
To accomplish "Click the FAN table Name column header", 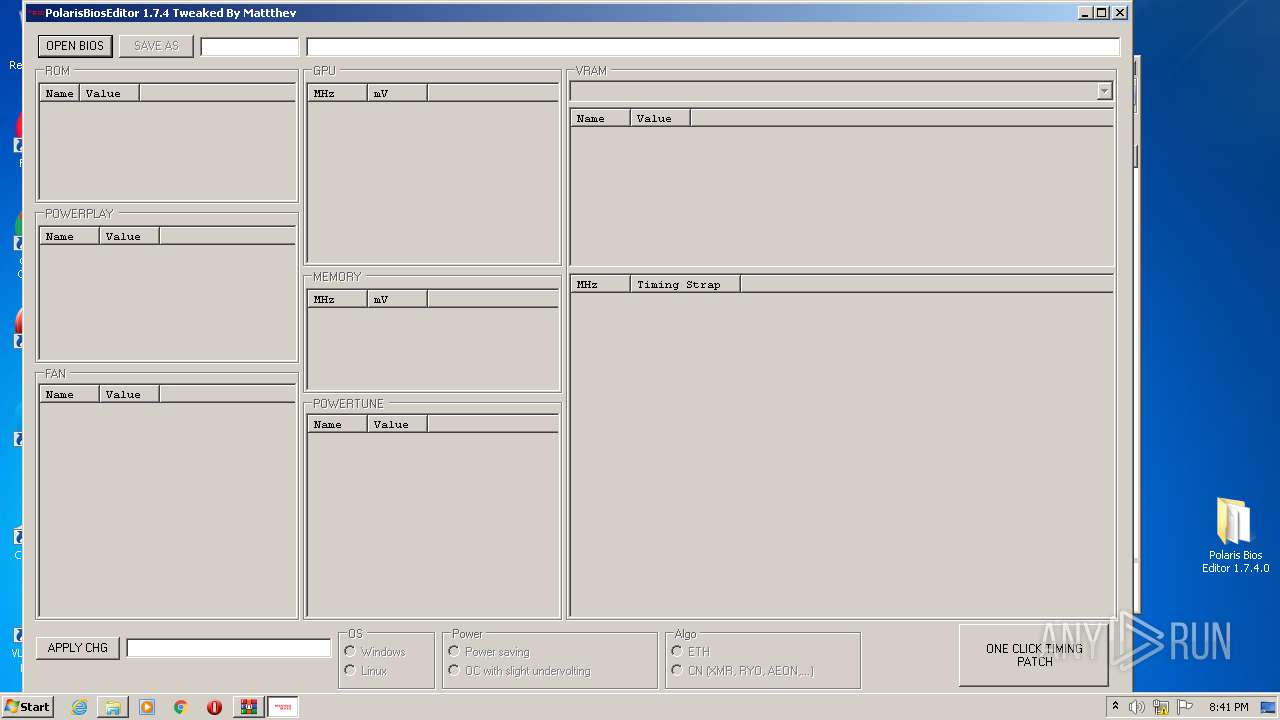I will pos(70,394).
